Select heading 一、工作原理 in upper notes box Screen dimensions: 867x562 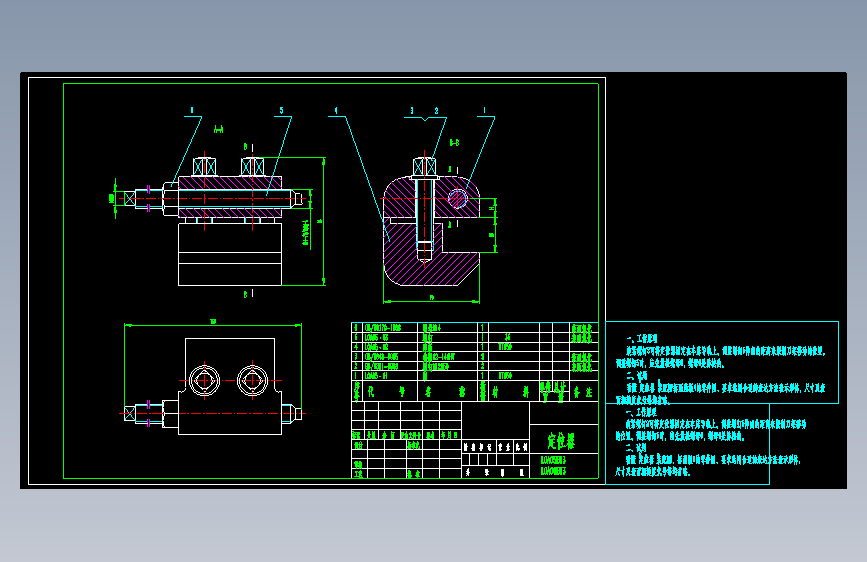click(x=642, y=339)
